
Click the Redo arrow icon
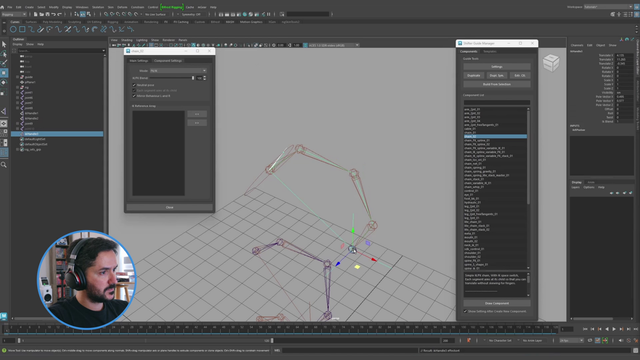pos(60,14)
